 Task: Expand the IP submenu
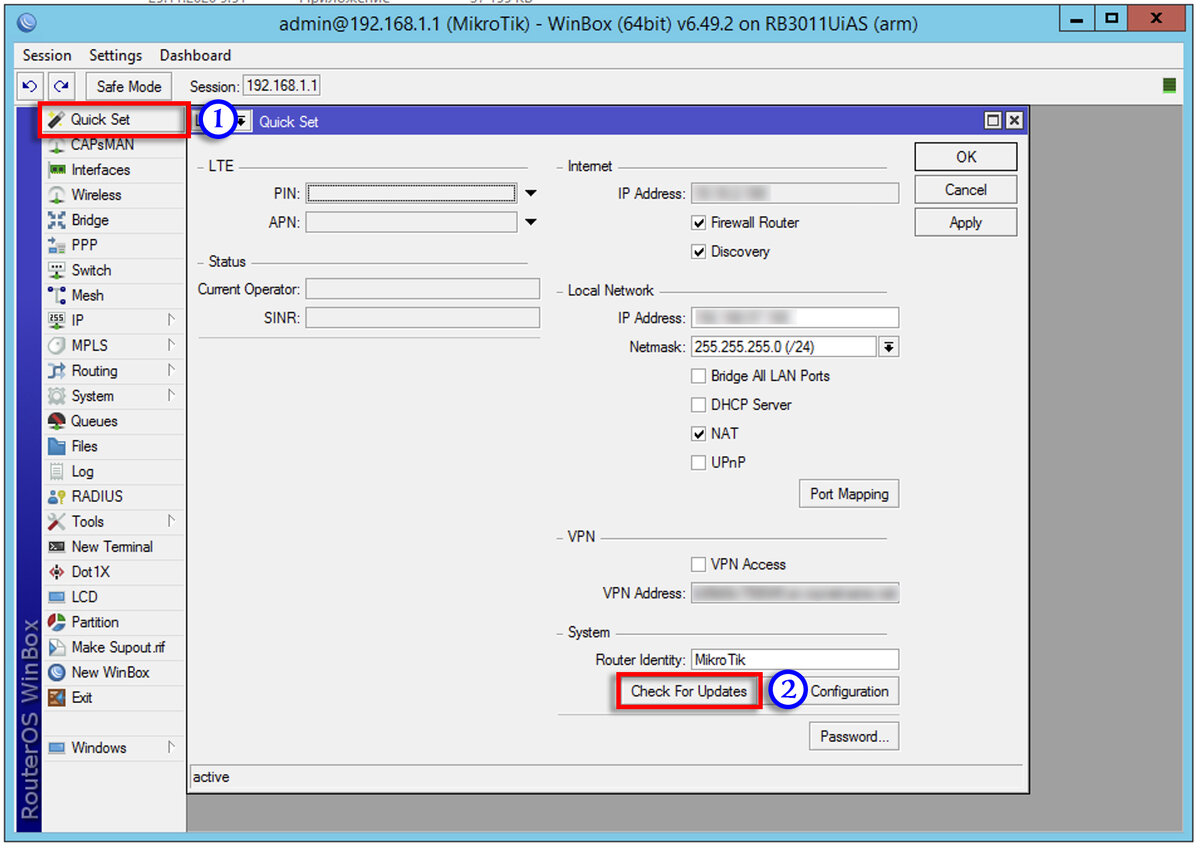(x=172, y=320)
